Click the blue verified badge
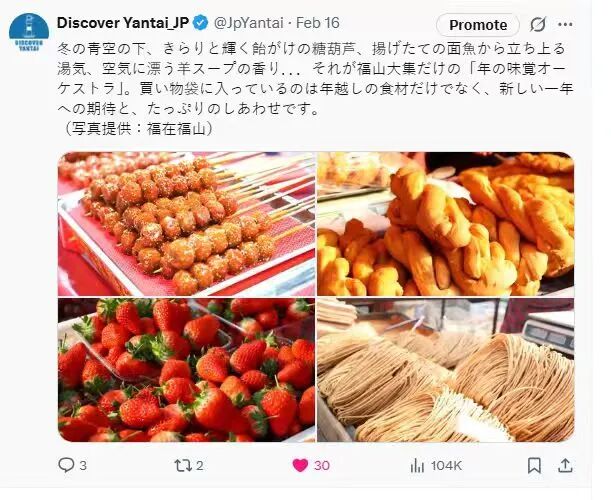611x500 pixels. pos(201,23)
